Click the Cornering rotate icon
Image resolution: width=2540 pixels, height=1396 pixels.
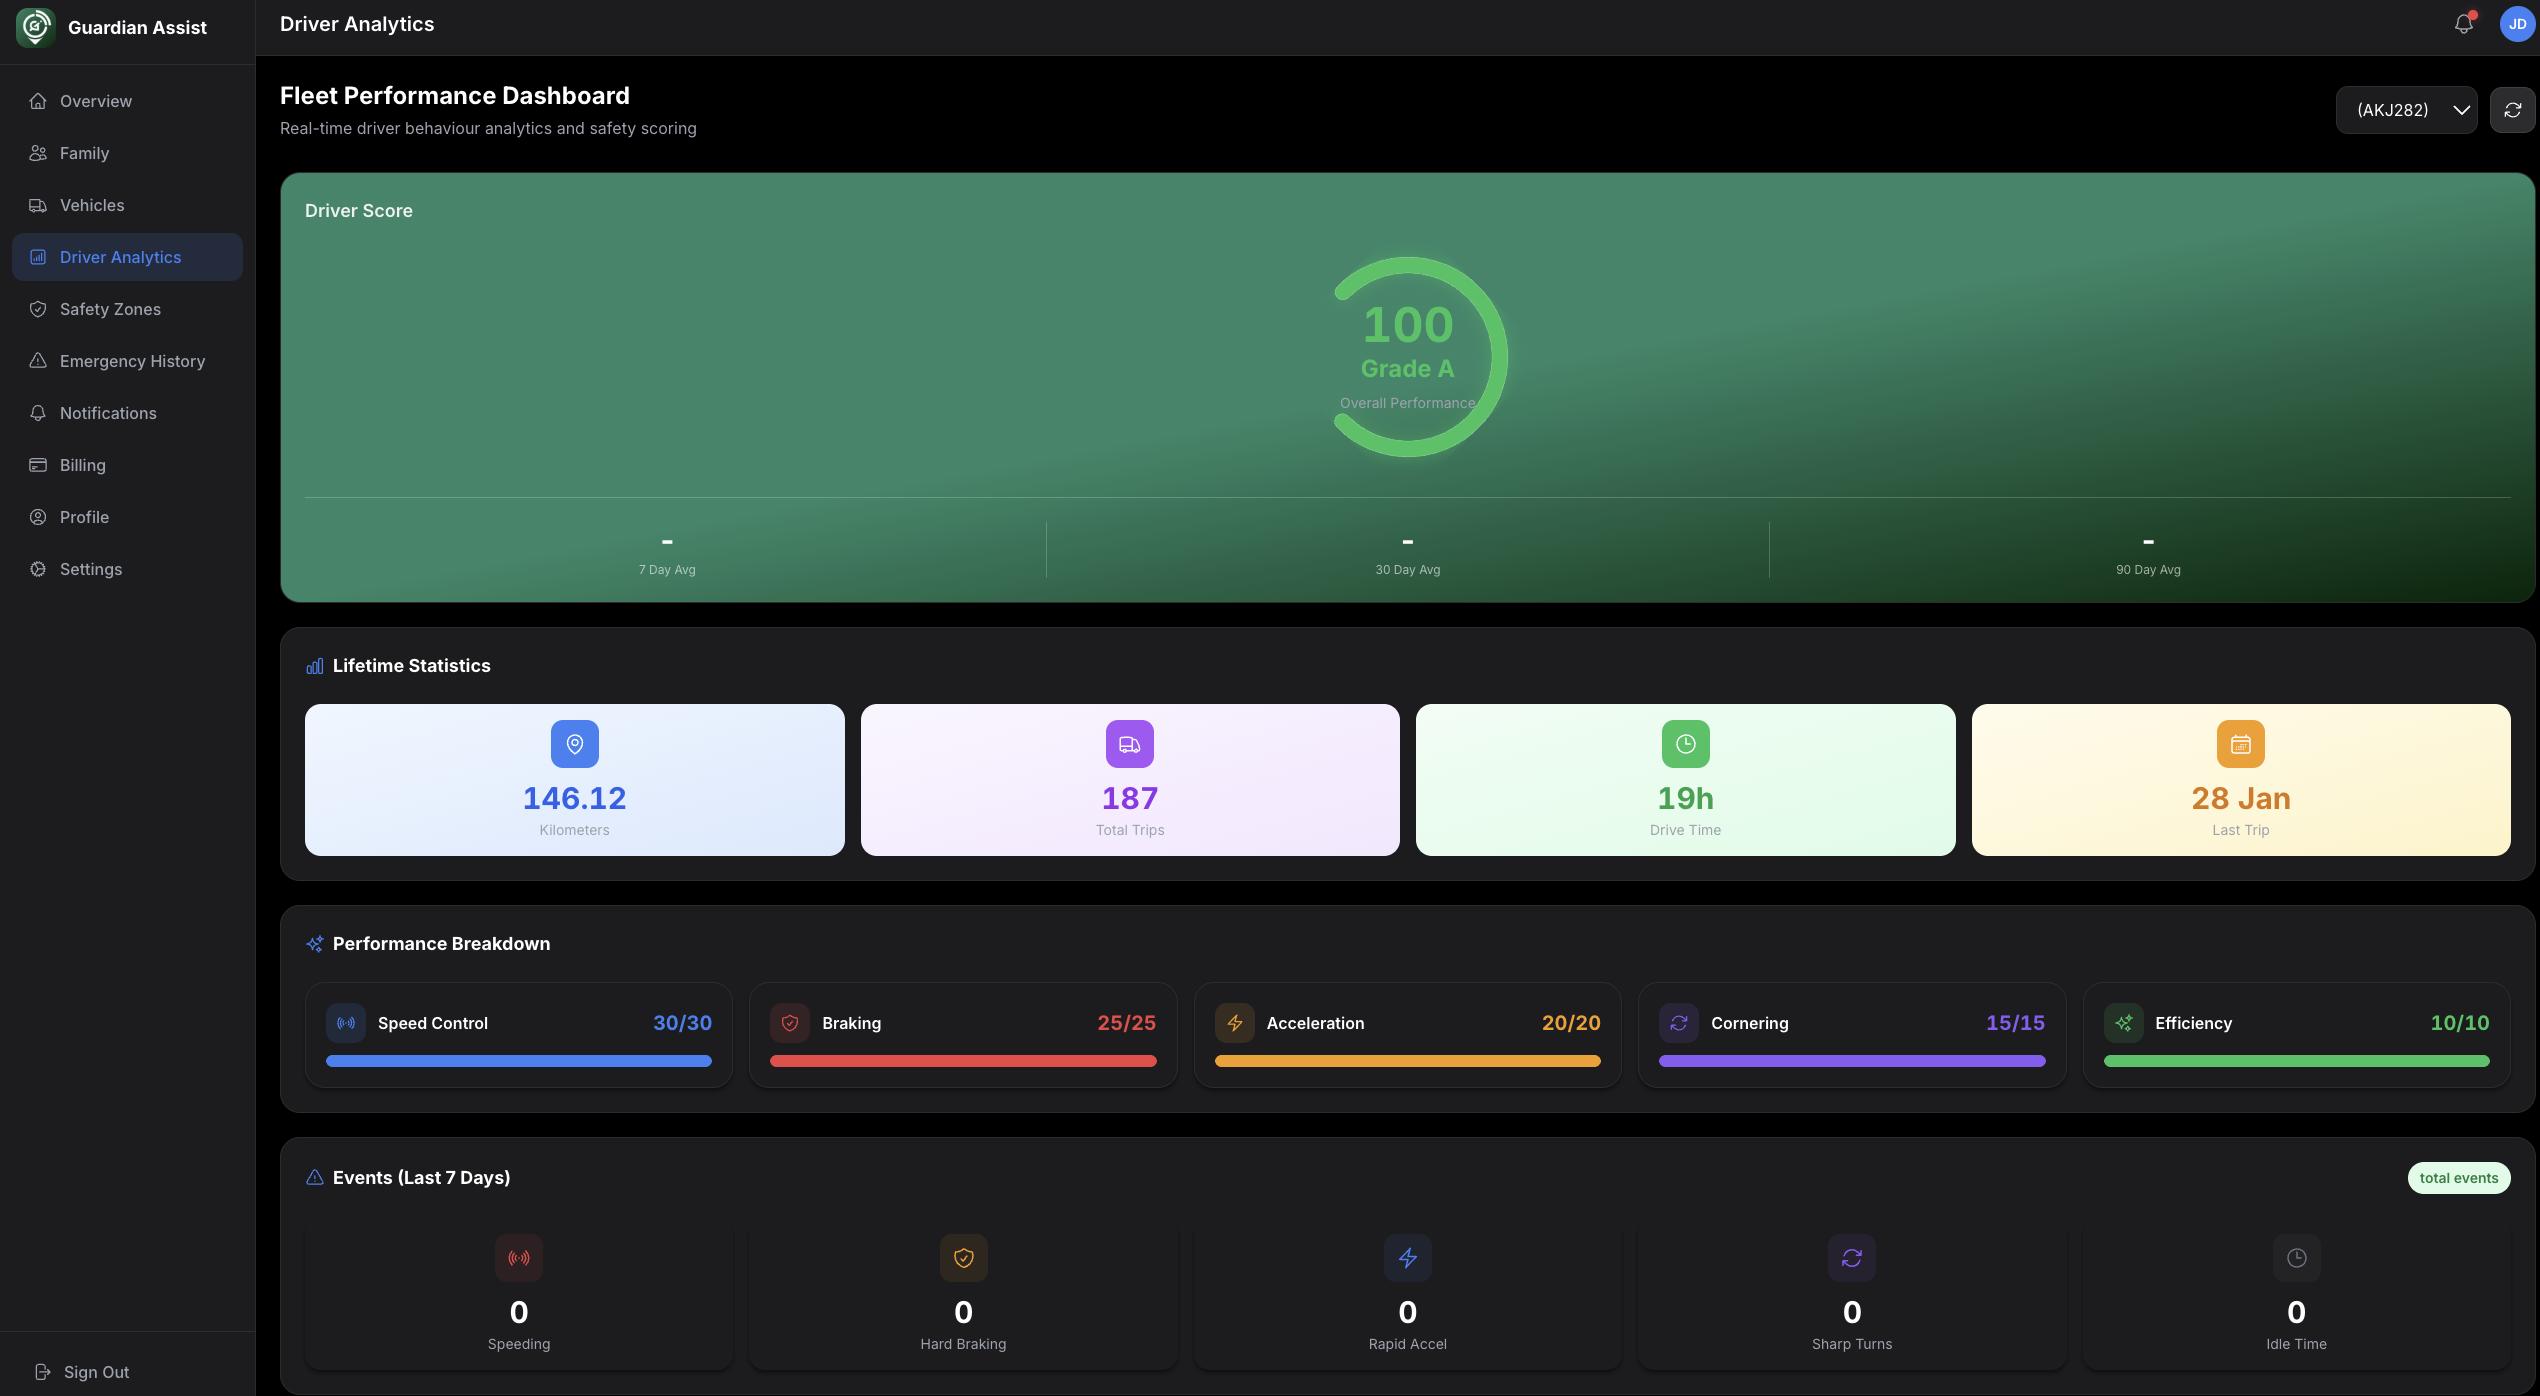[x=1679, y=1023]
